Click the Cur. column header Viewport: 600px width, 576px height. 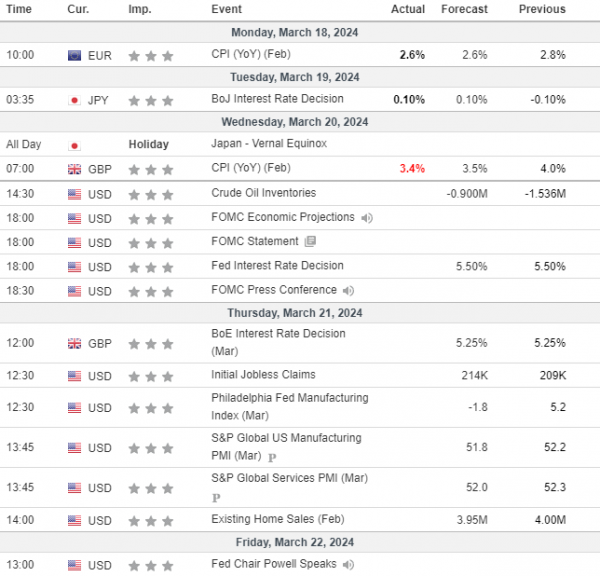tap(78, 9)
